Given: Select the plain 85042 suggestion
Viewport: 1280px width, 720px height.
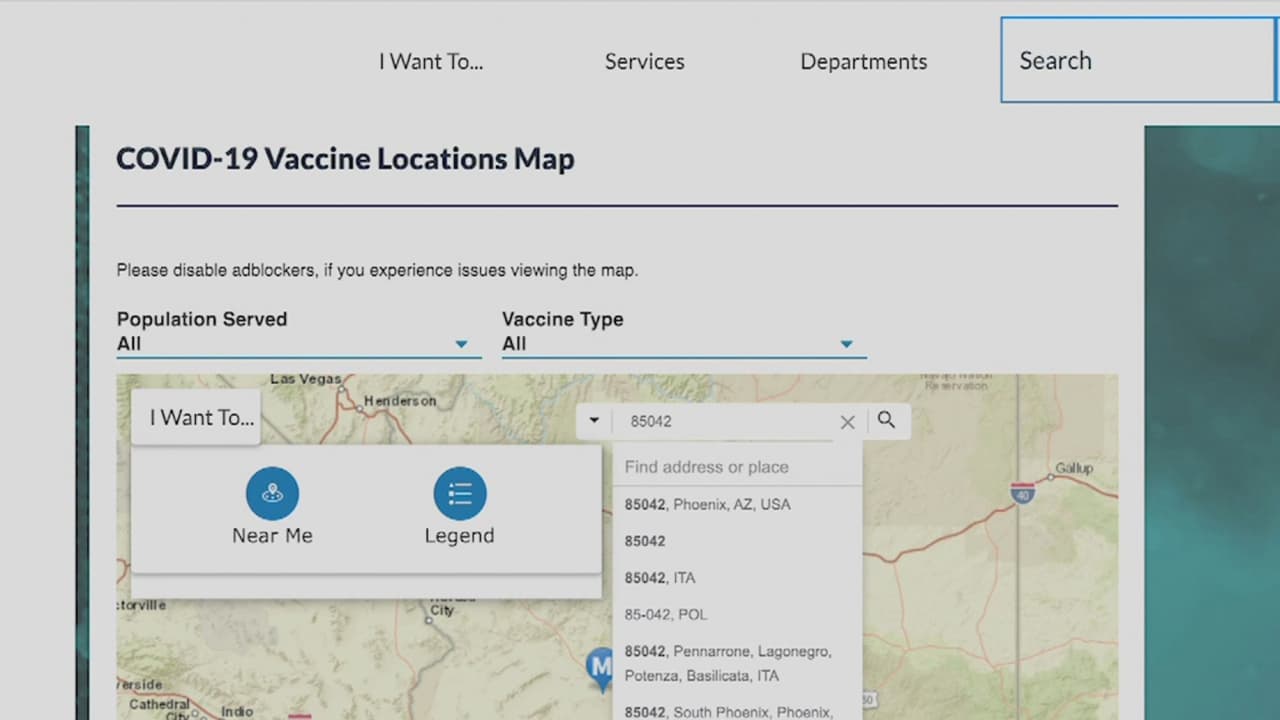Looking at the screenshot, I should [645, 541].
